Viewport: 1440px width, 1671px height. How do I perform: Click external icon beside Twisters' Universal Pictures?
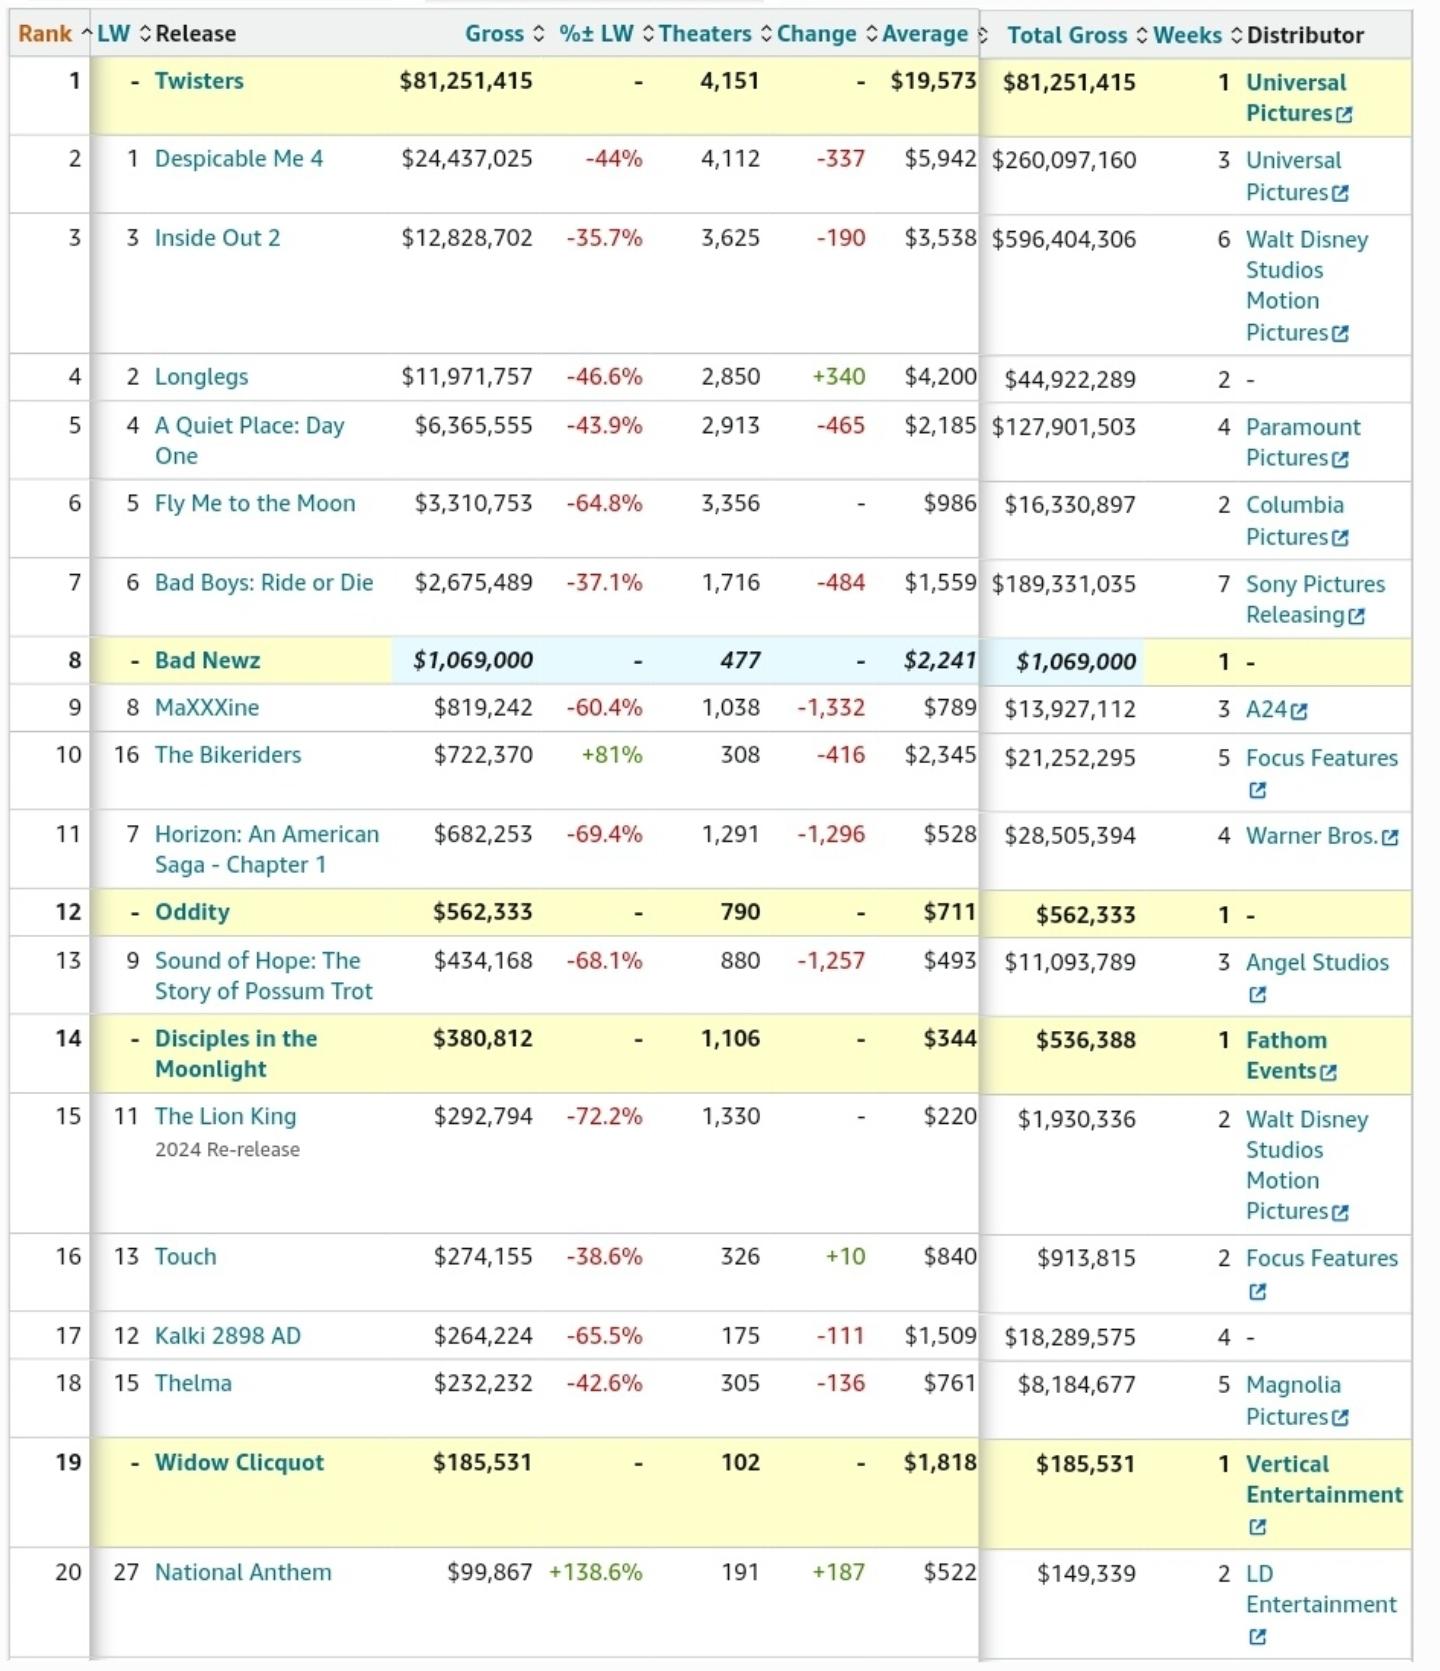click(x=1344, y=114)
